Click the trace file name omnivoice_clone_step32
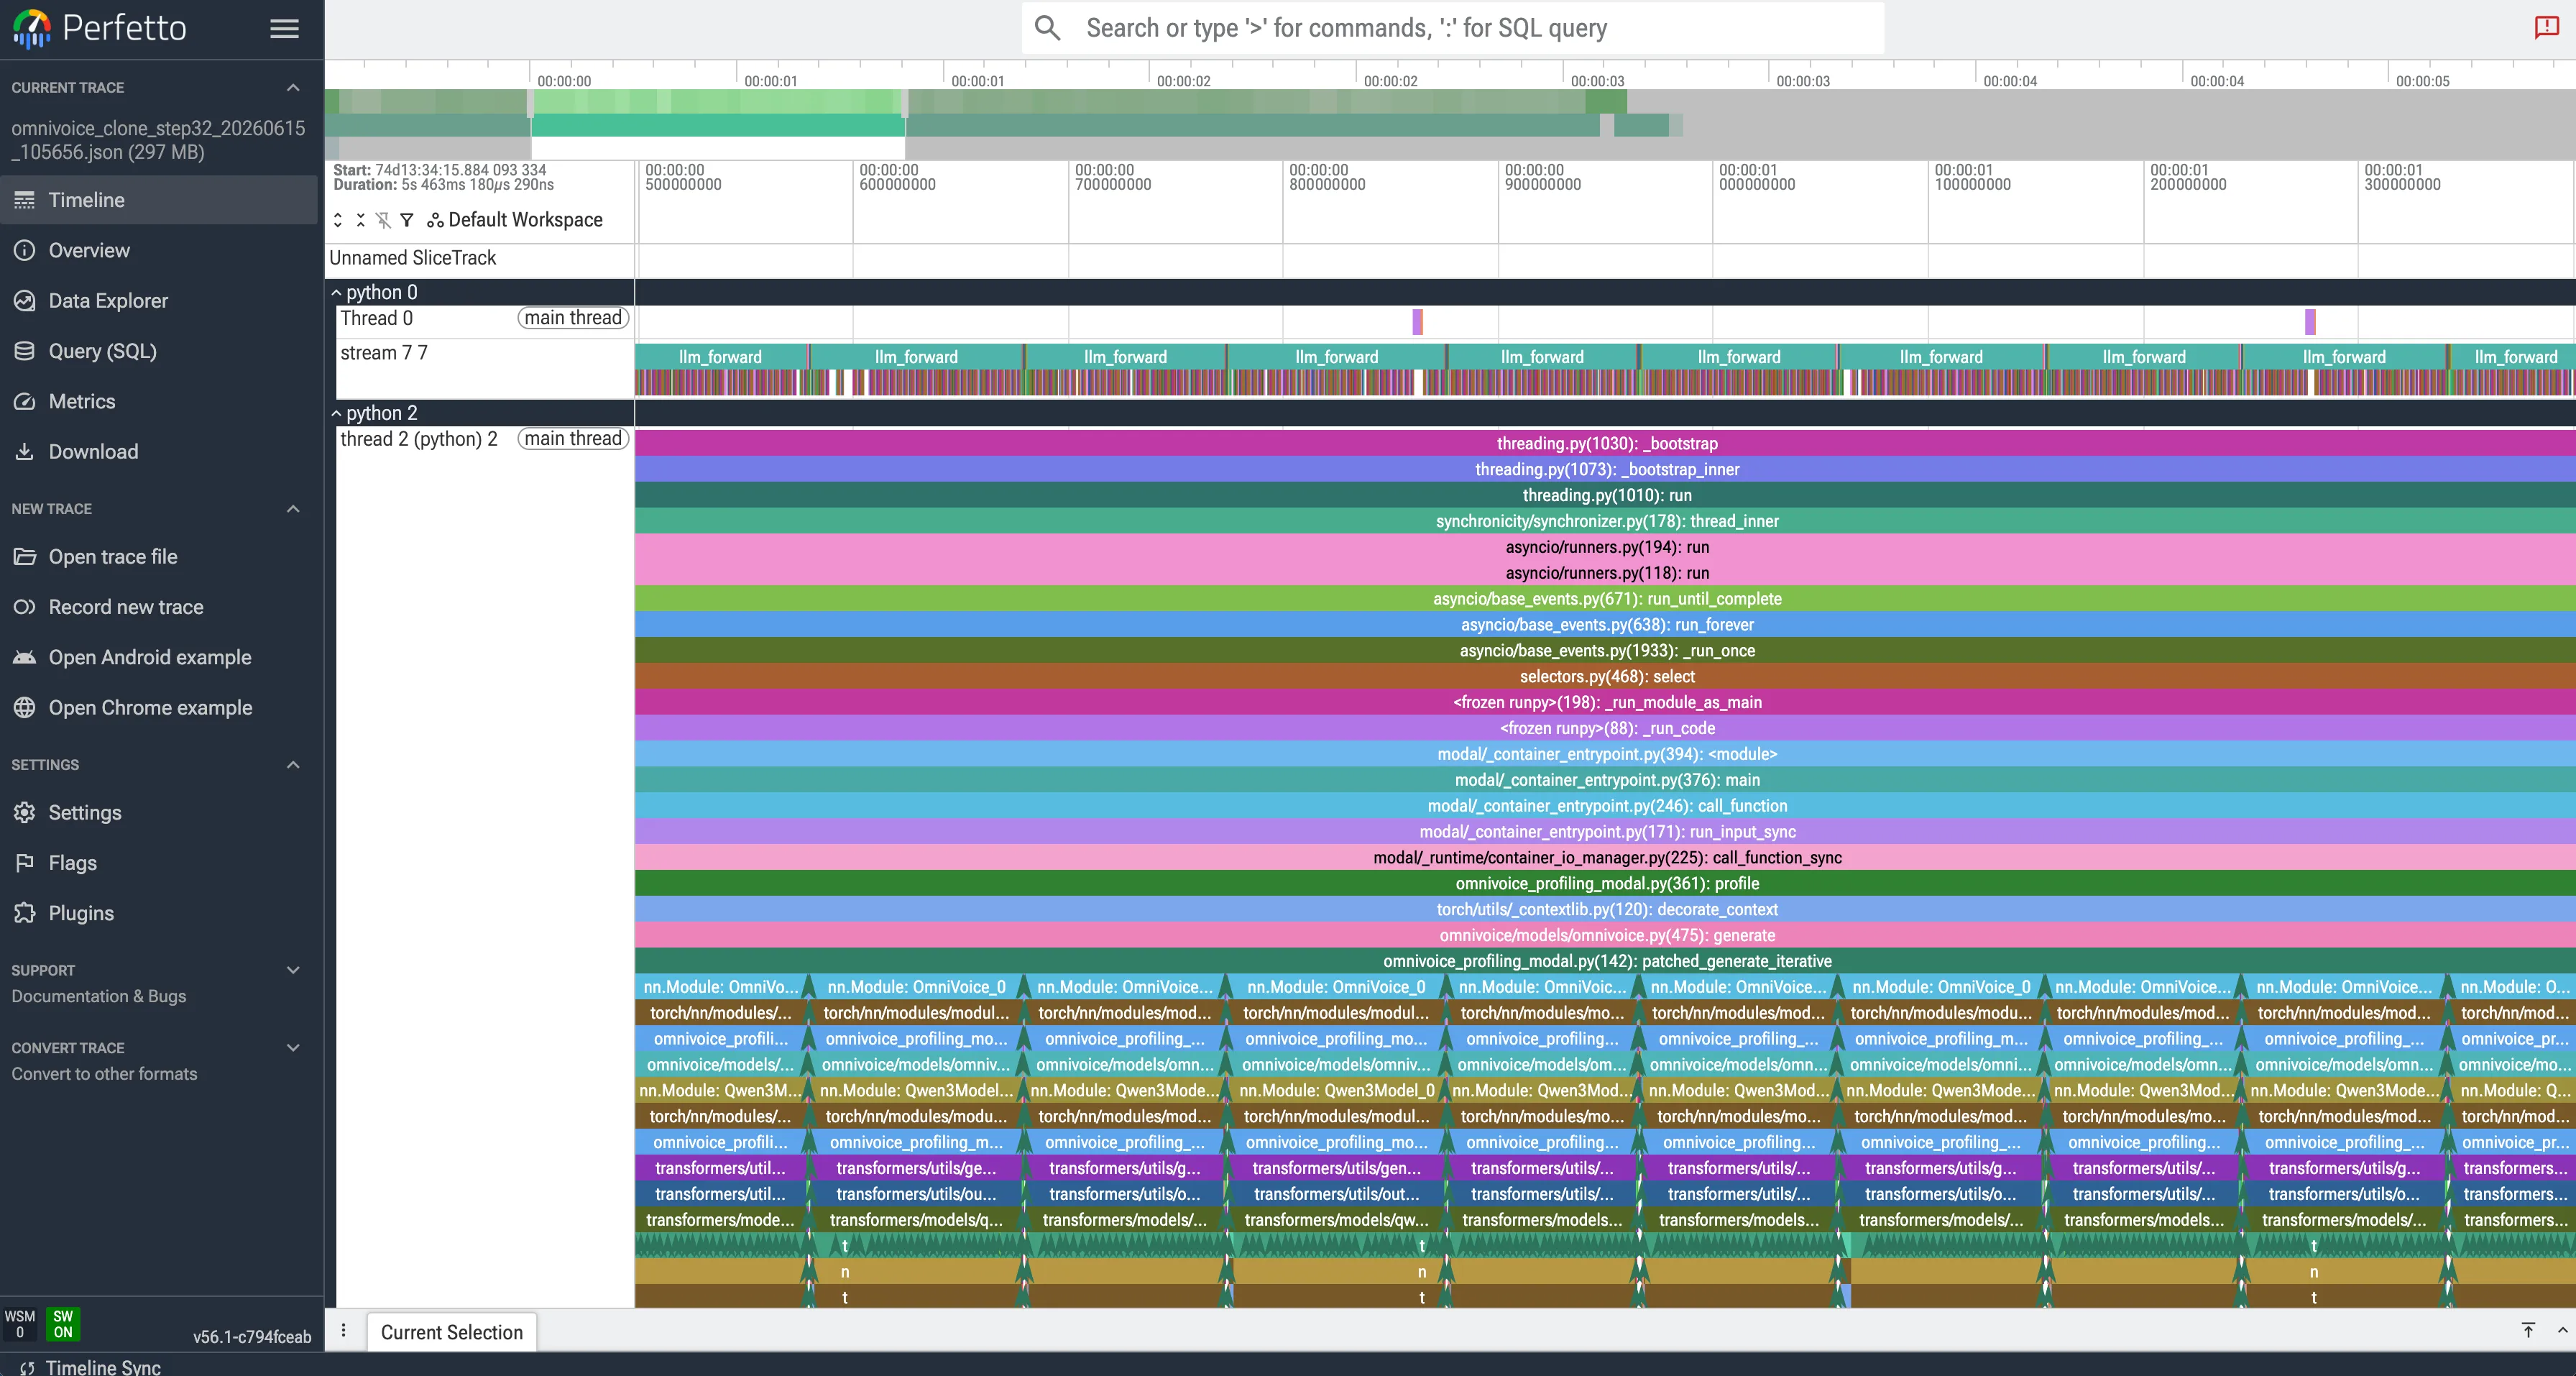The height and width of the screenshot is (1376, 2576). (x=158, y=140)
